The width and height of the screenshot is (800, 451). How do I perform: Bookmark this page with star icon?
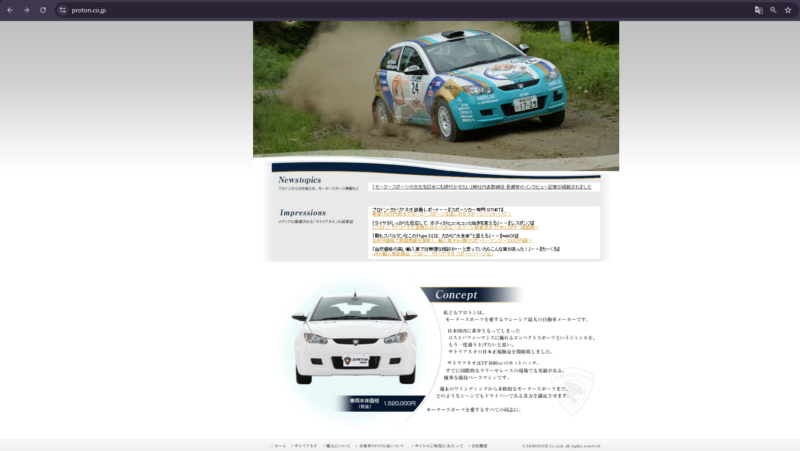point(788,9)
